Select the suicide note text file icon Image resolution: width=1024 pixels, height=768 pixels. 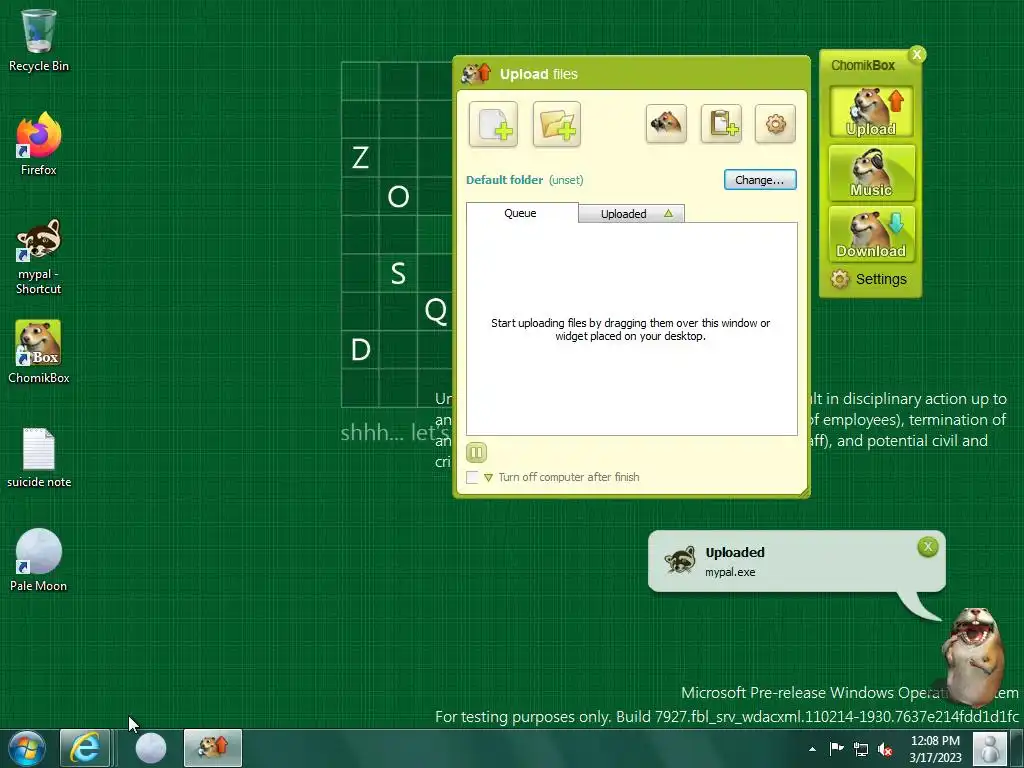pos(39,458)
